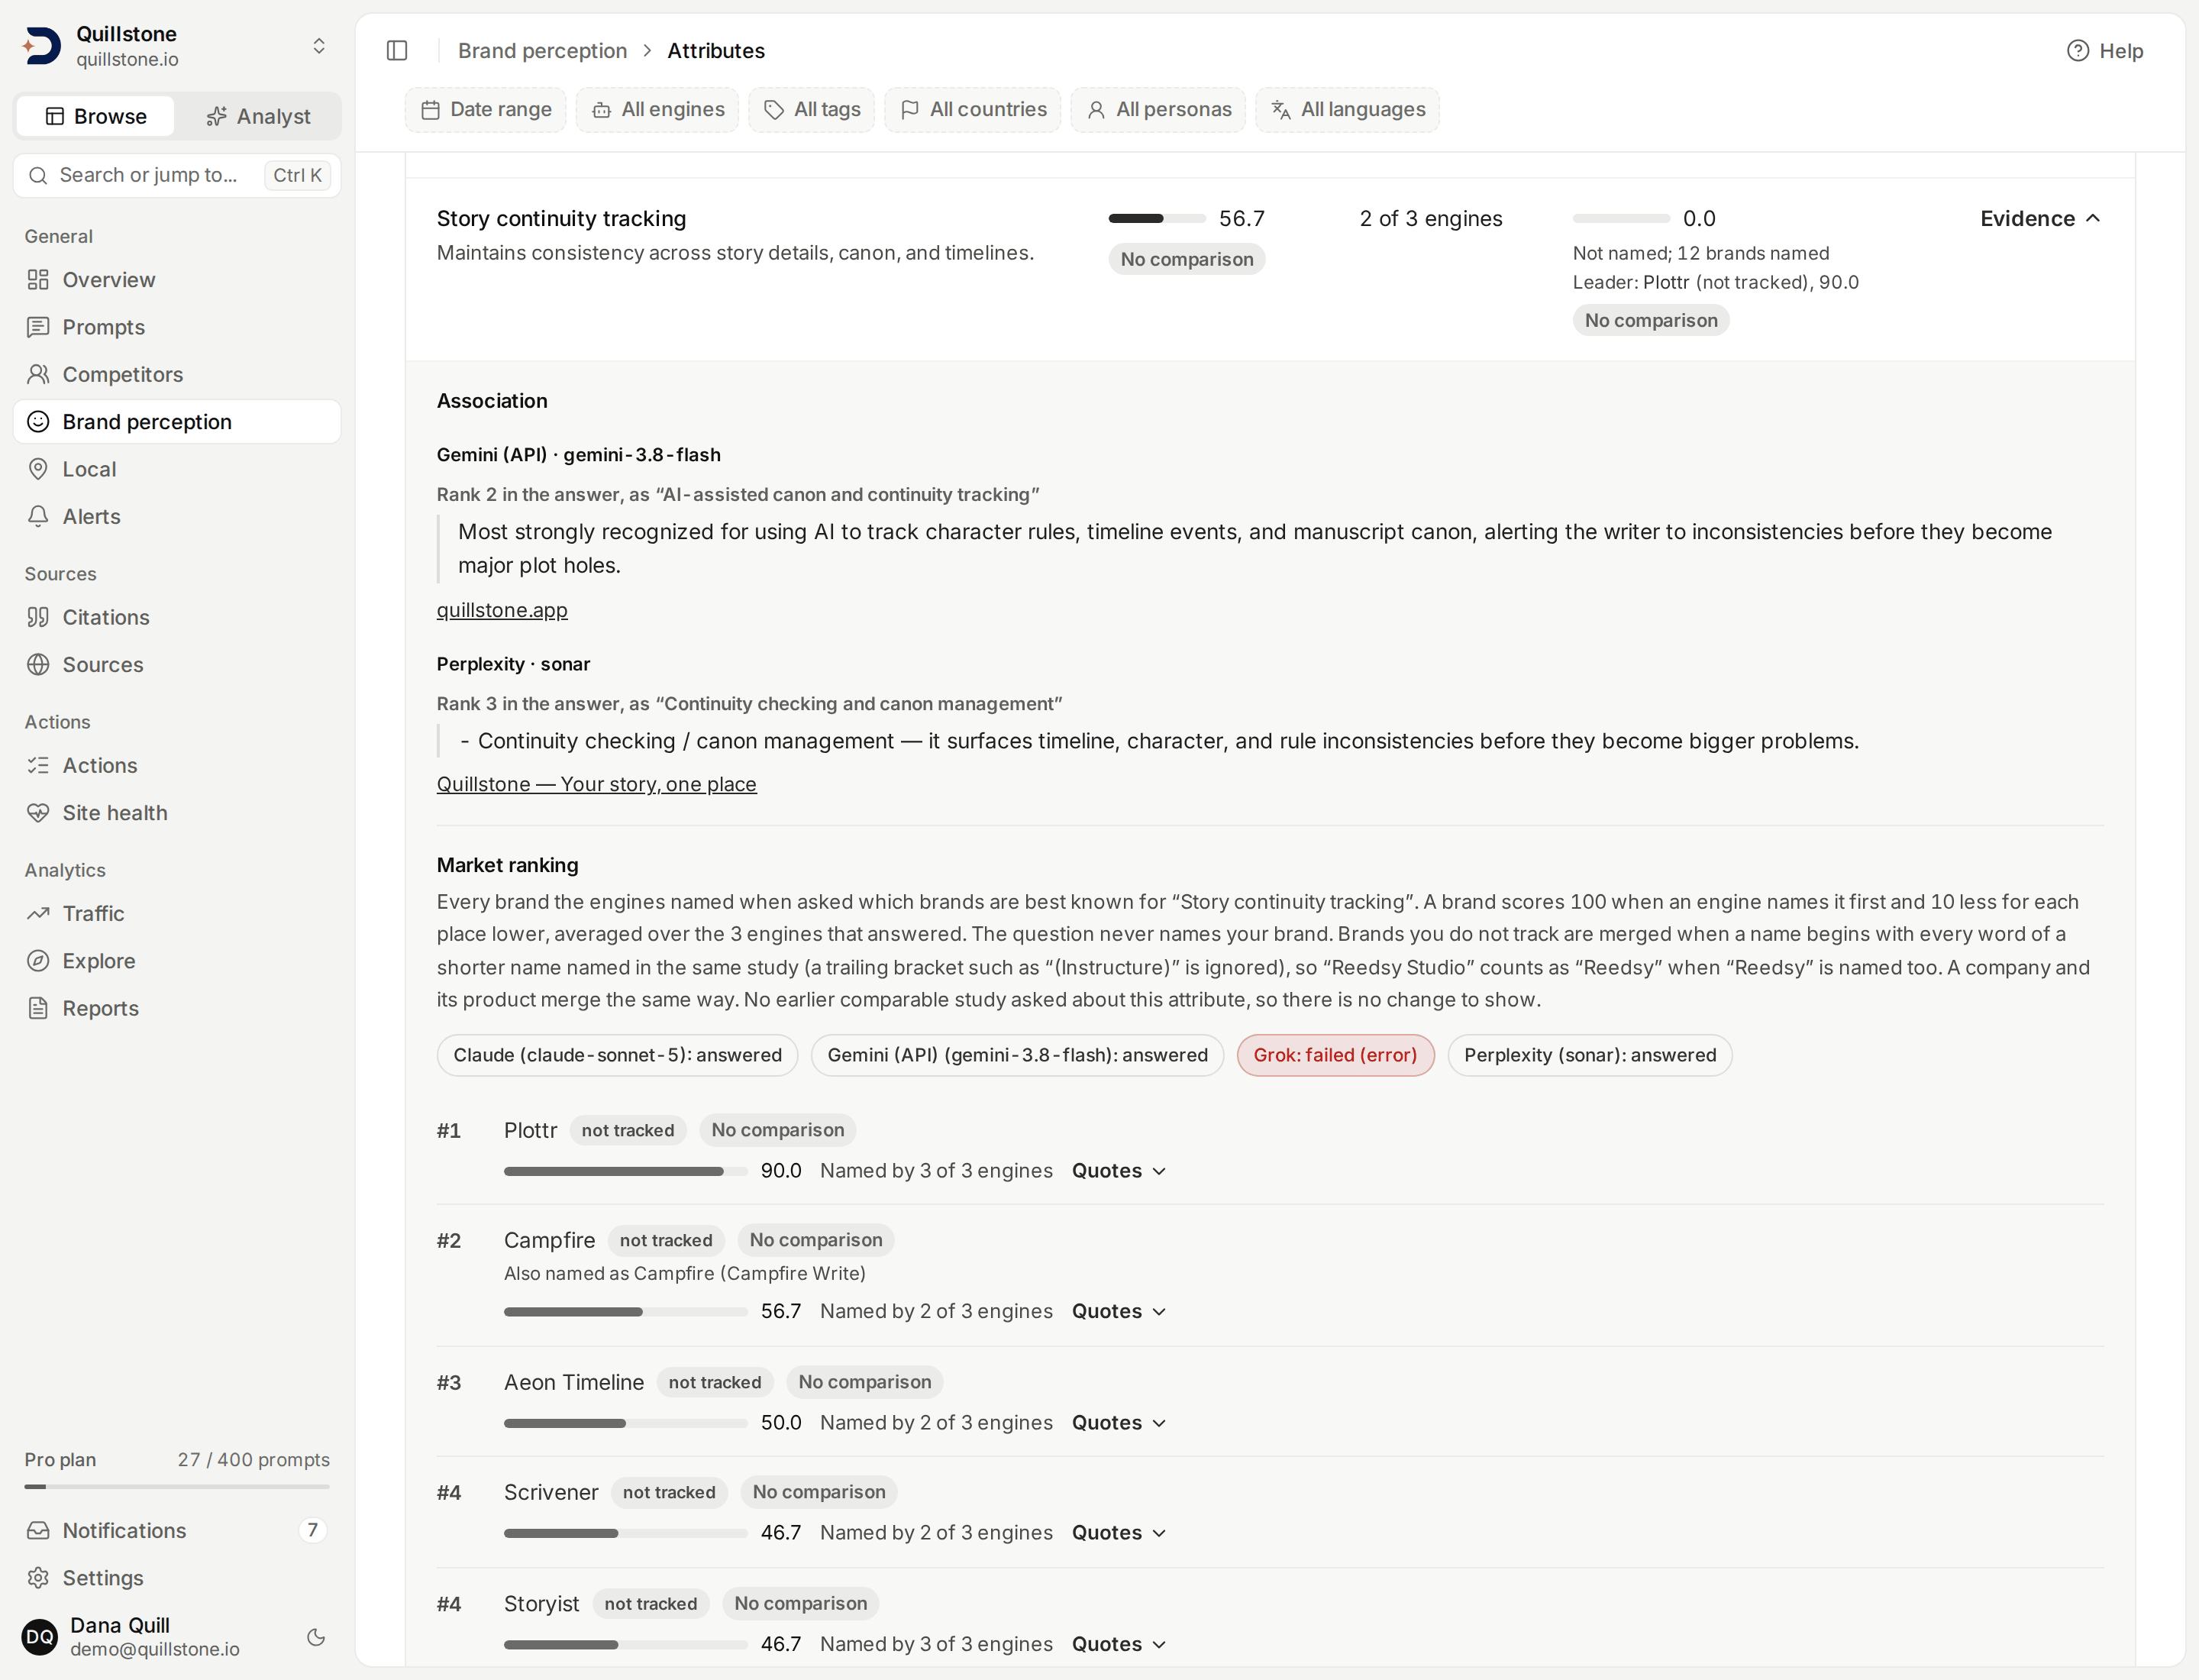Image resolution: width=2199 pixels, height=1680 pixels.
Task: Expand Quotes for Plottr
Action: tap(1119, 1170)
